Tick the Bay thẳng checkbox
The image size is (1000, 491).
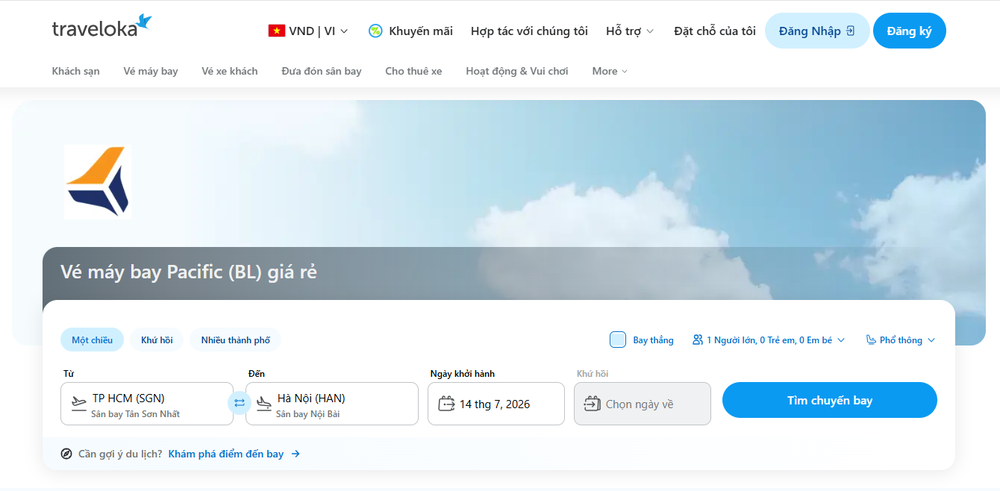click(617, 340)
